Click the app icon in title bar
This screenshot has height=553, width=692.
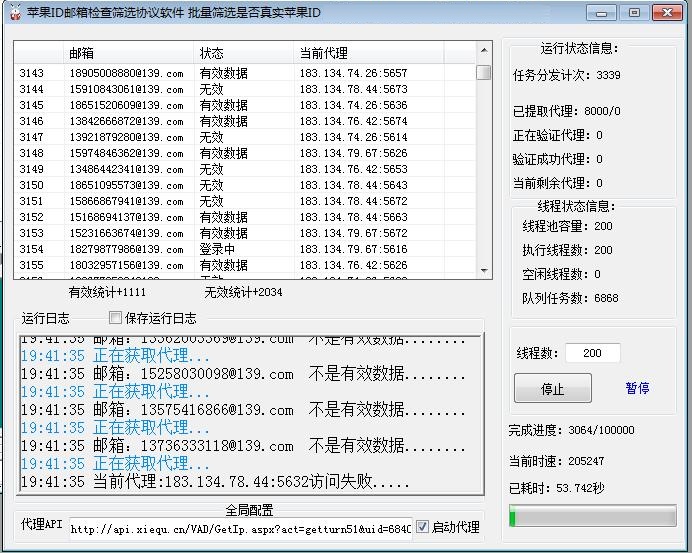pyautogui.click(x=12, y=13)
